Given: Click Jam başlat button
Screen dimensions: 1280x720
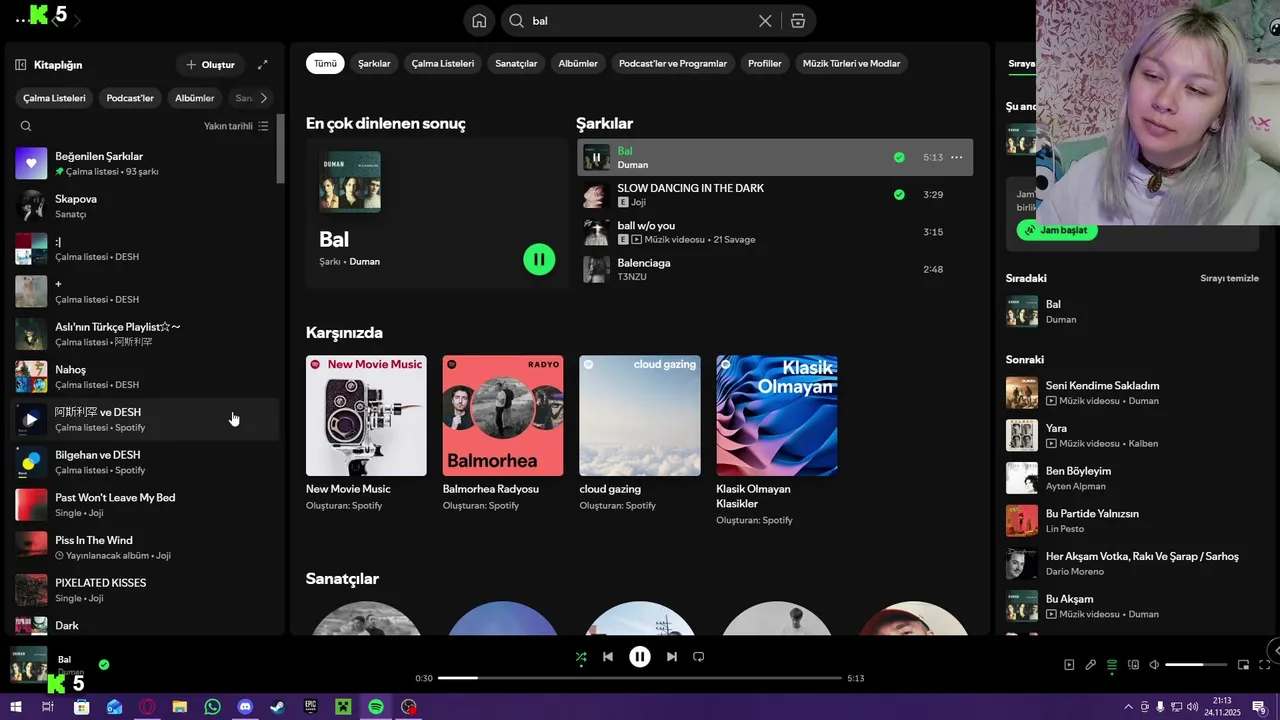Looking at the screenshot, I should coord(1057,230).
